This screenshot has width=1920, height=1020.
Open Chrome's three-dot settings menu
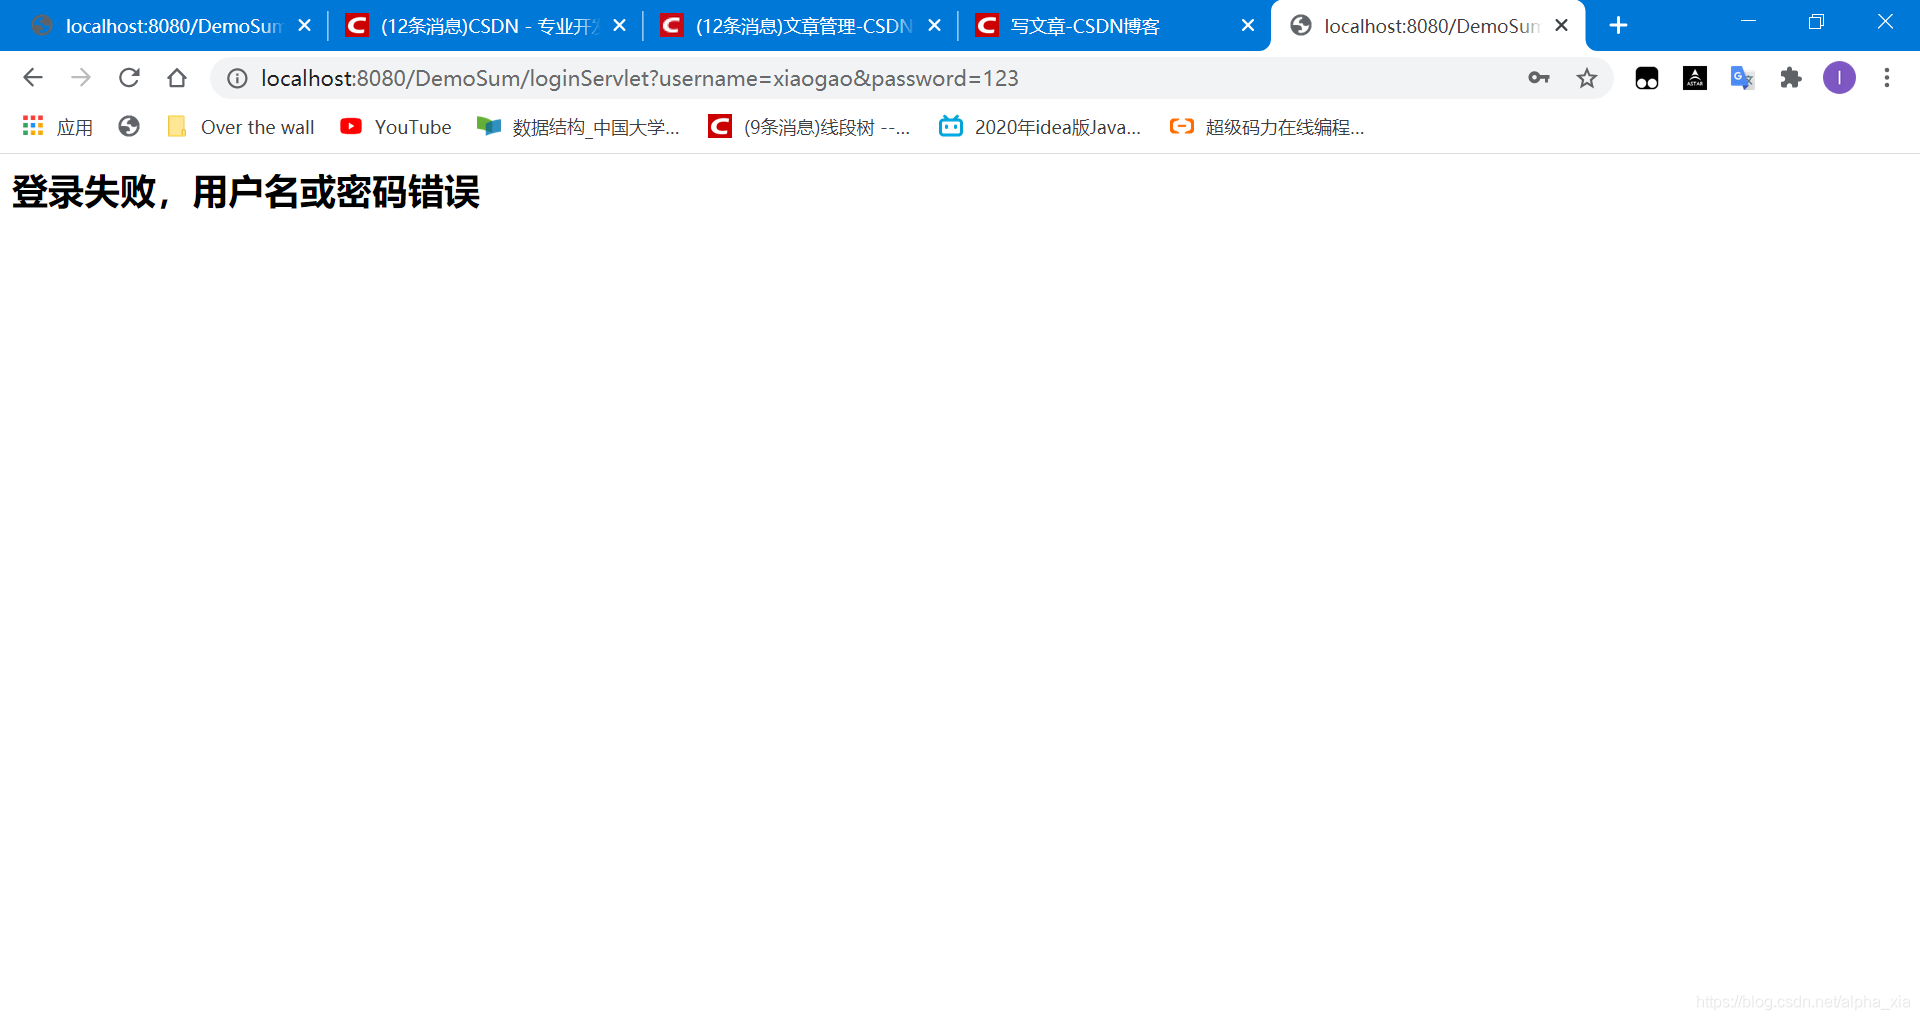pos(1887,77)
